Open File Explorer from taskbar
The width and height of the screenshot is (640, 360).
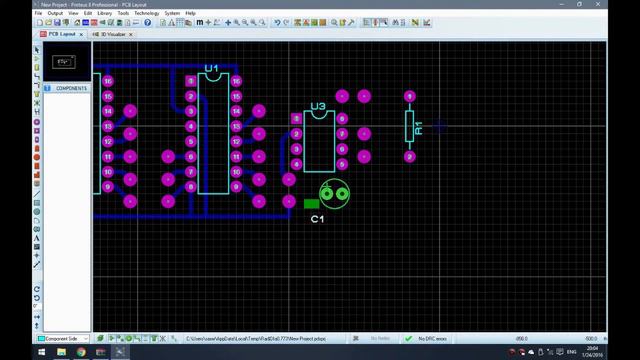click(x=61, y=352)
